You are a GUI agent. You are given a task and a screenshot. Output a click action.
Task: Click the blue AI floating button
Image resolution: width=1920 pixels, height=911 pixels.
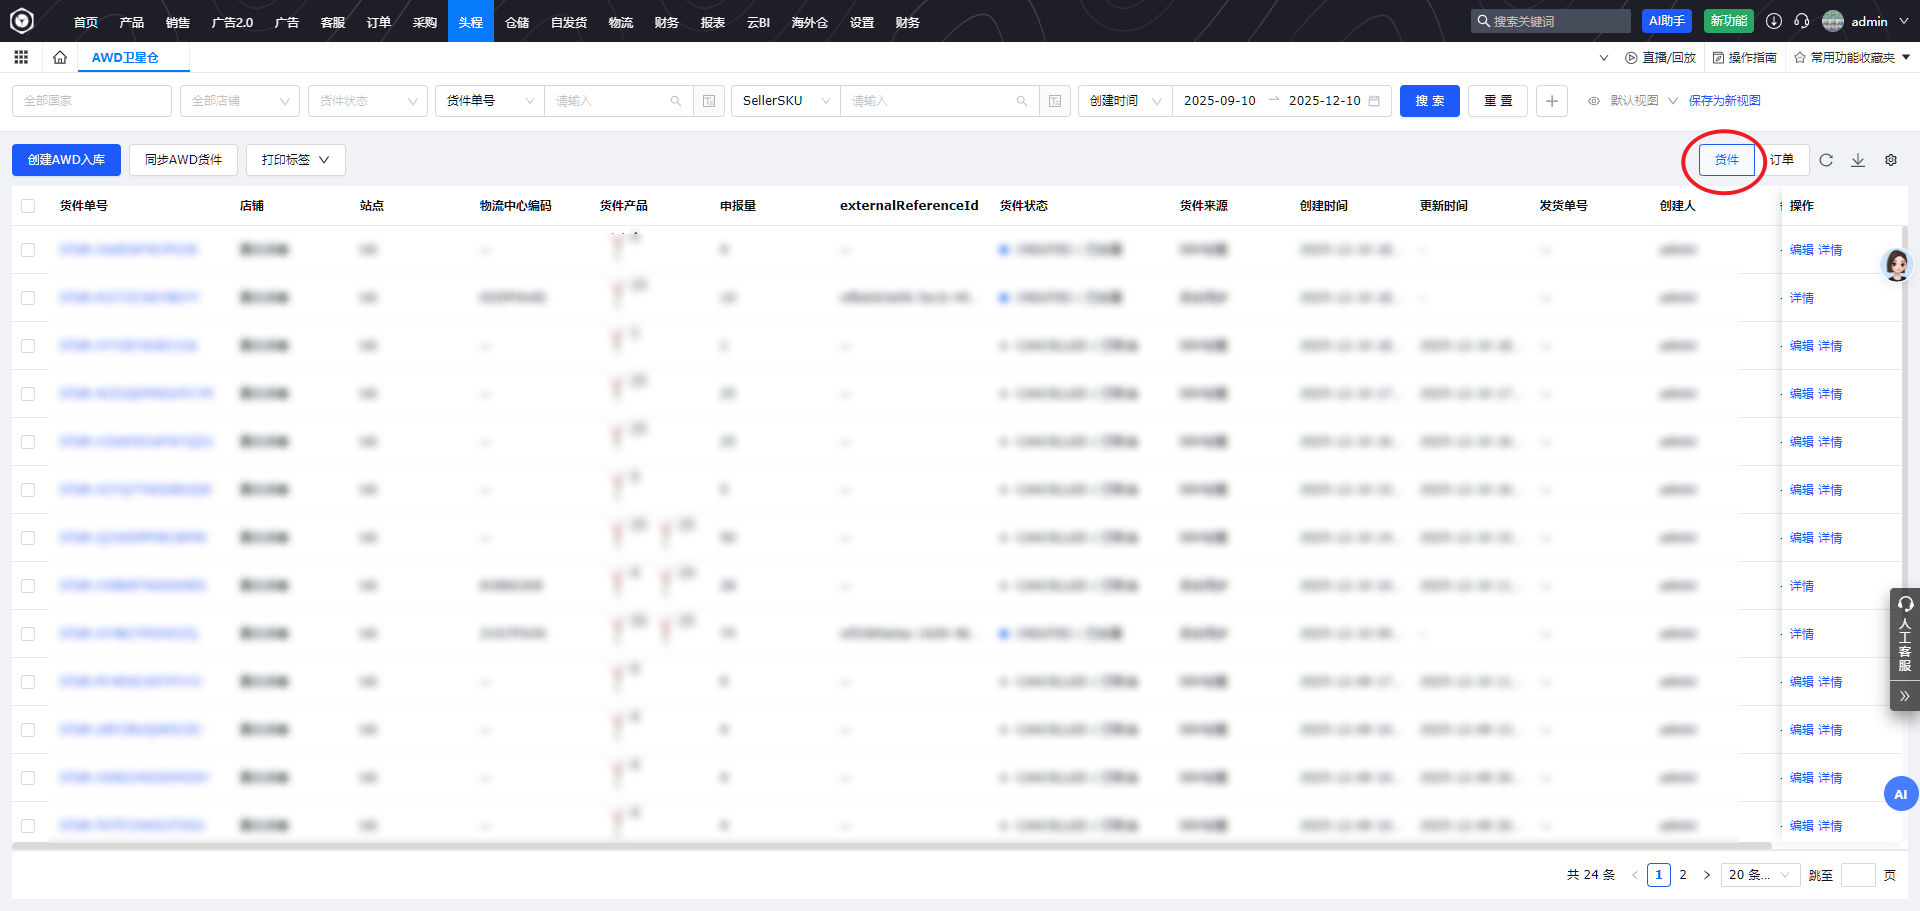pyautogui.click(x=1901, y=794)
